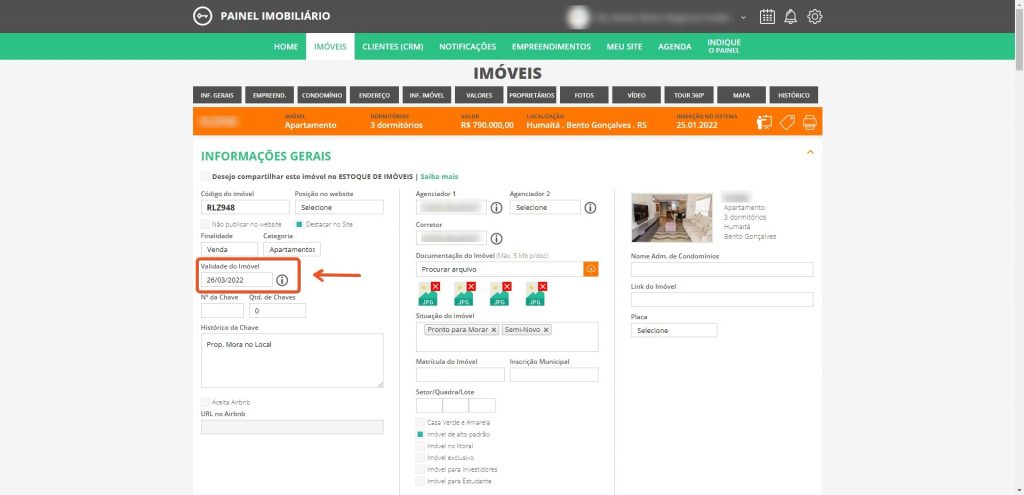1024x495 pixels.
Task: Check the Não publicar no website box
Action: (205, 224)
